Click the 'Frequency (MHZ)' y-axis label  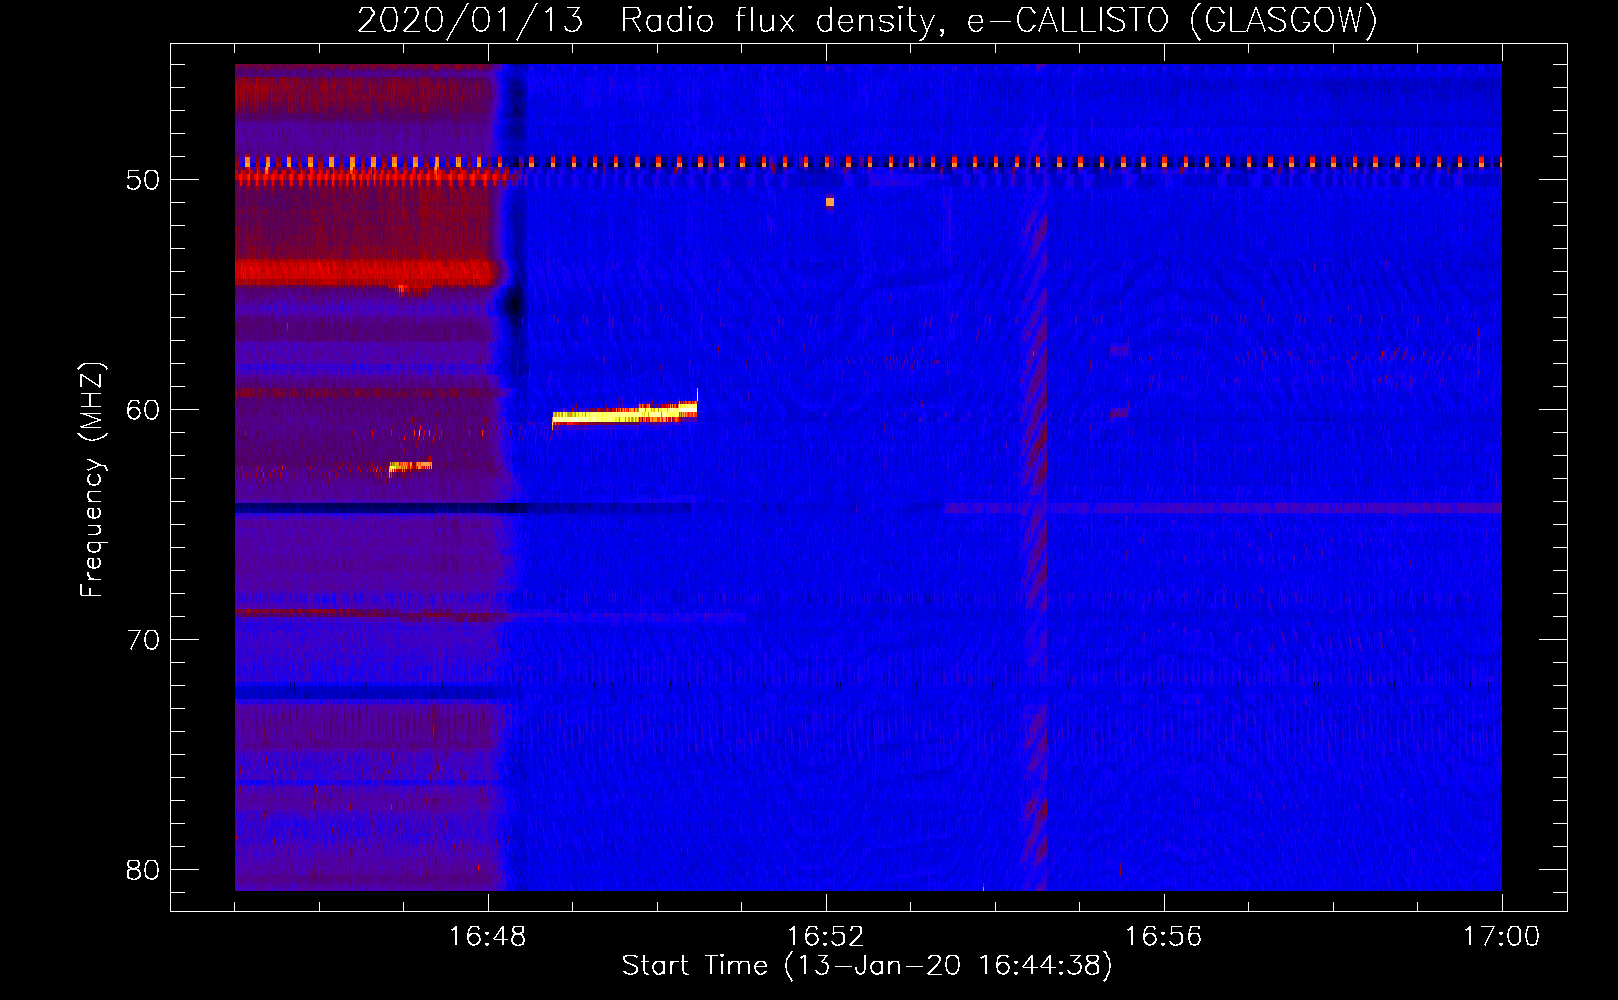pyautogui.click(x=92, y=480)
